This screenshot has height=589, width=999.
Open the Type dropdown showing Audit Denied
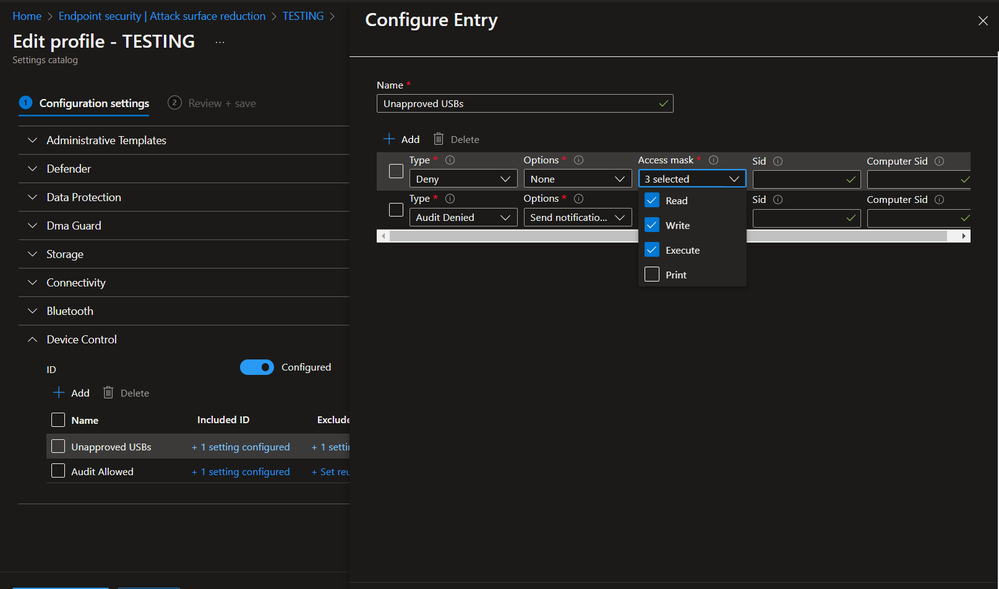(x=463, y=217)
